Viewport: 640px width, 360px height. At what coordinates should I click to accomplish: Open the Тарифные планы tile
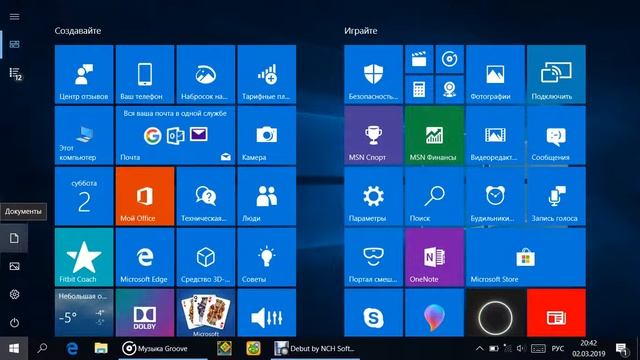tap(267, 74)
